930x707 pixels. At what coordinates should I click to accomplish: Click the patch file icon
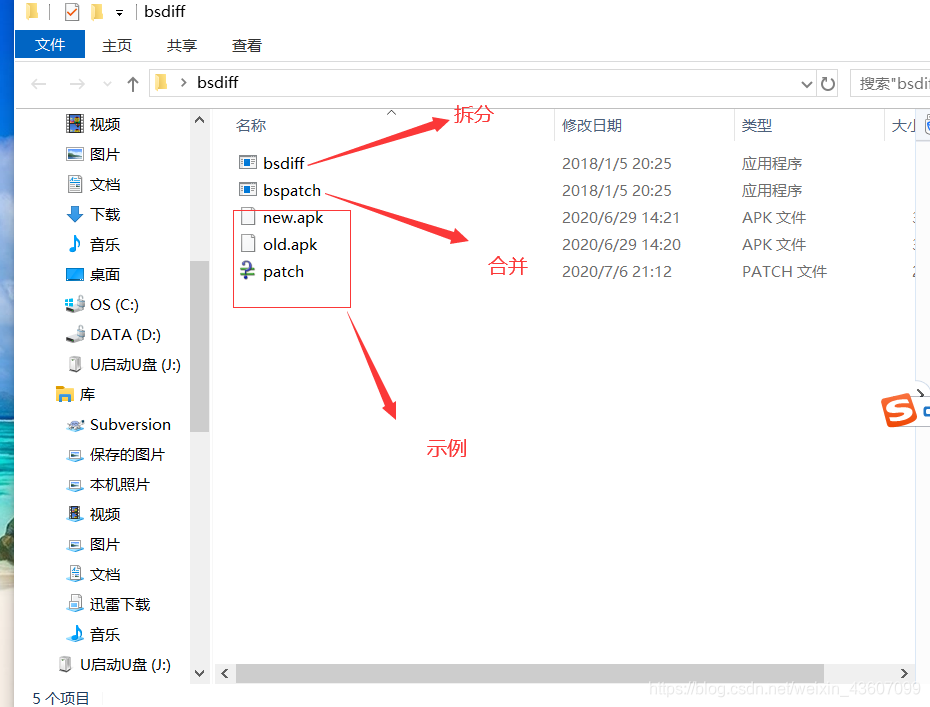247,271
